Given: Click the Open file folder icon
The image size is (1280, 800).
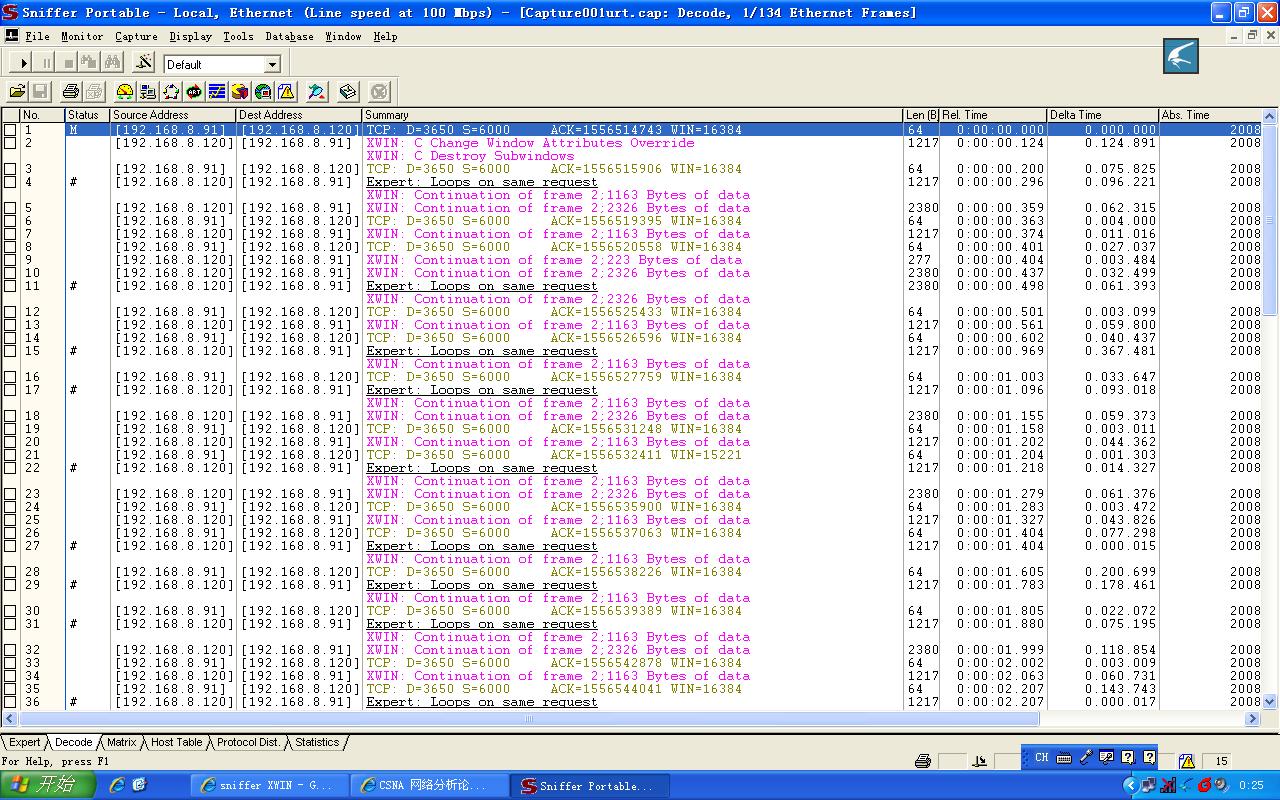Looking at the screenshot, I should (x=17, y=92).
